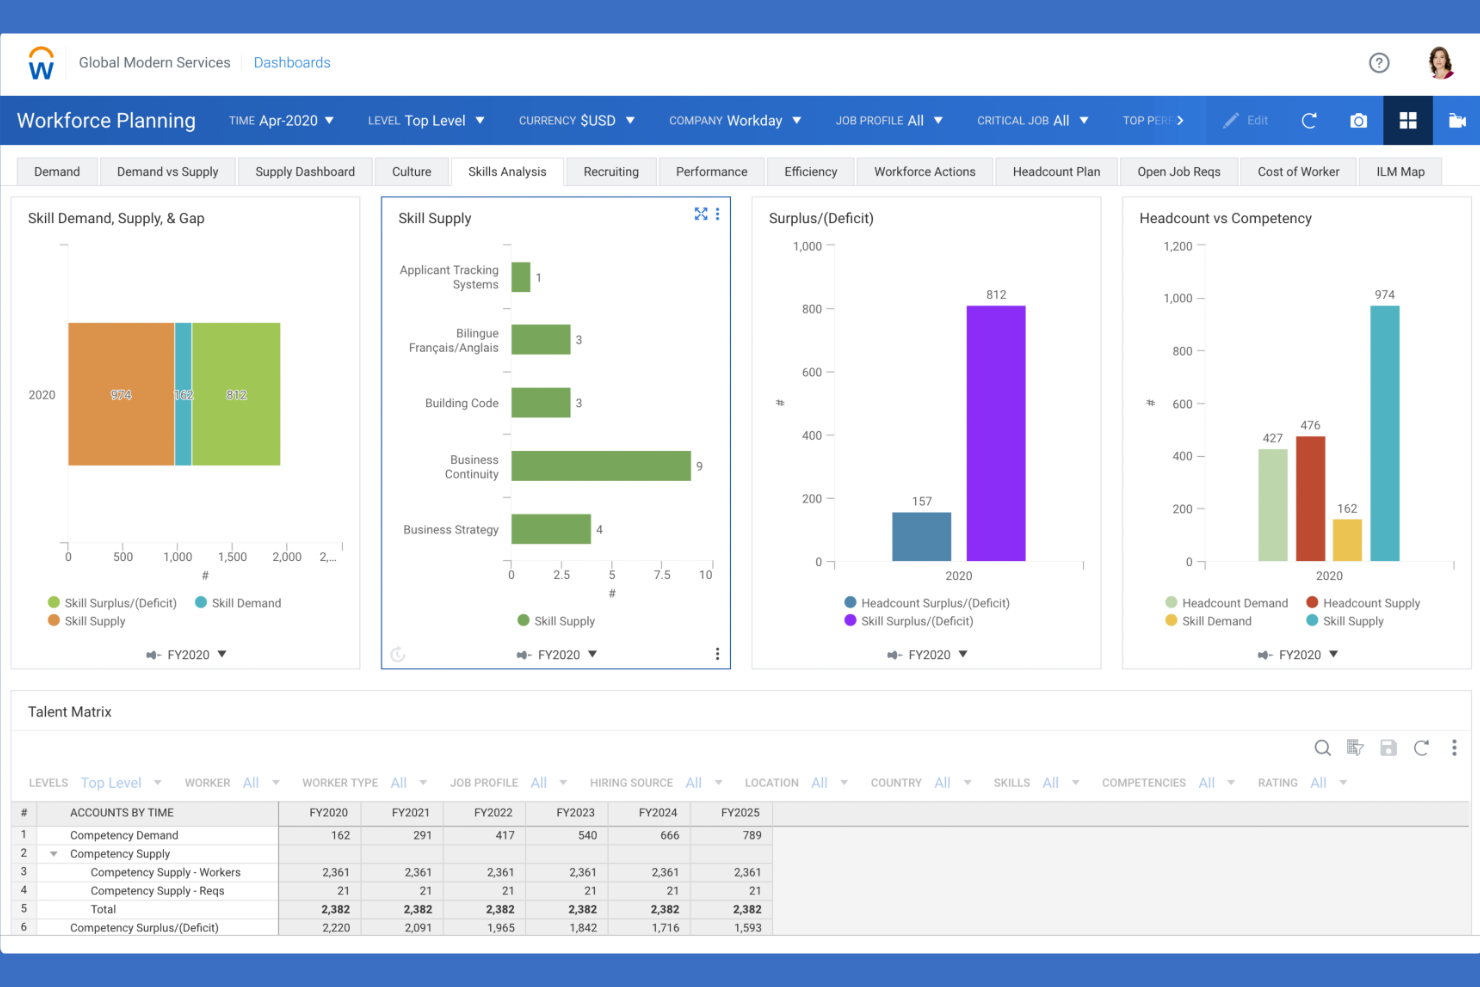1480x987 pixels.
Task: Toggle the Headcount Supply legend item
Action: click(1363, 603)
